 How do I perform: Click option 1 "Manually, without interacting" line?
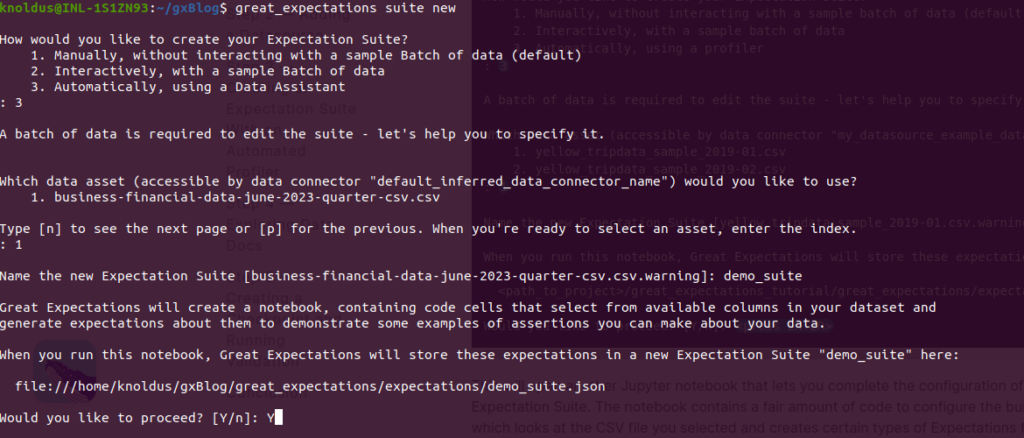316,55
